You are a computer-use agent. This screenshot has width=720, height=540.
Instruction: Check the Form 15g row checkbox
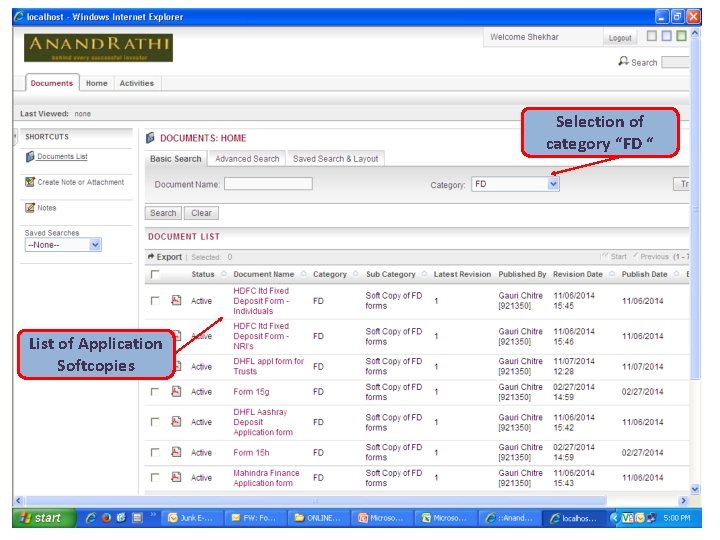[x=155, y=392]
